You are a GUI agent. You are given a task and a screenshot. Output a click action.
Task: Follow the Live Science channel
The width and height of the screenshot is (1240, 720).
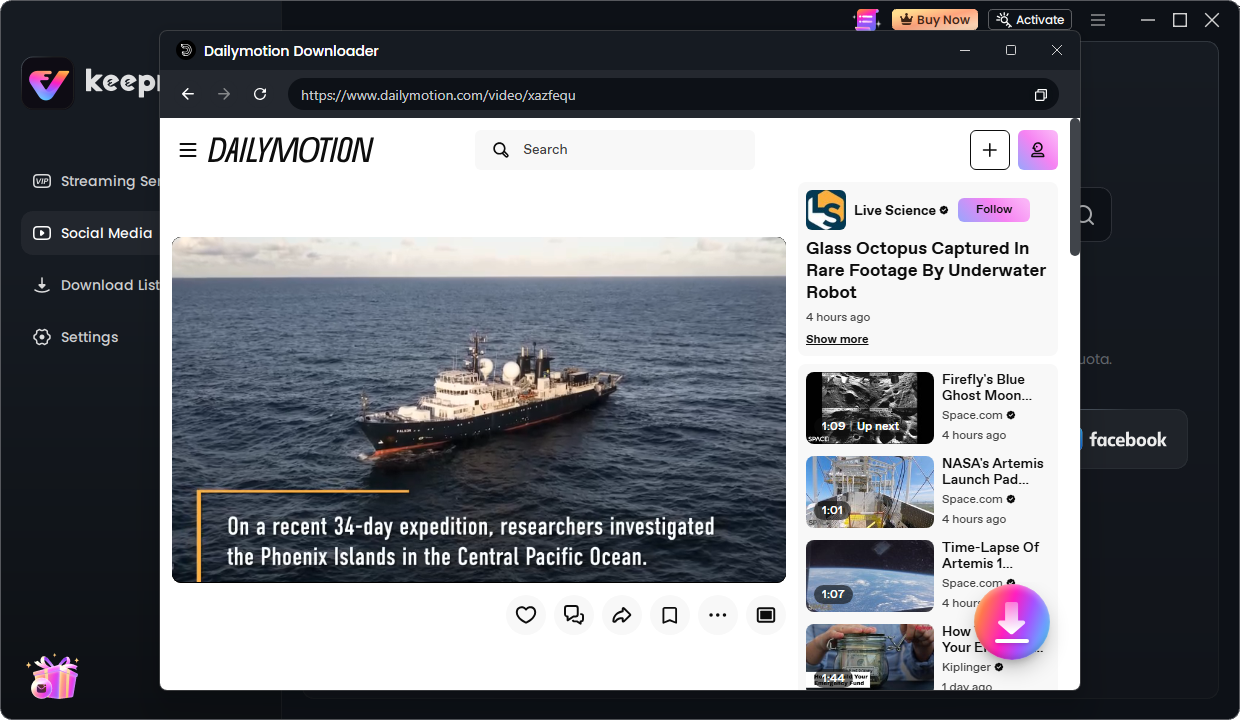click(x=994, y=209)
